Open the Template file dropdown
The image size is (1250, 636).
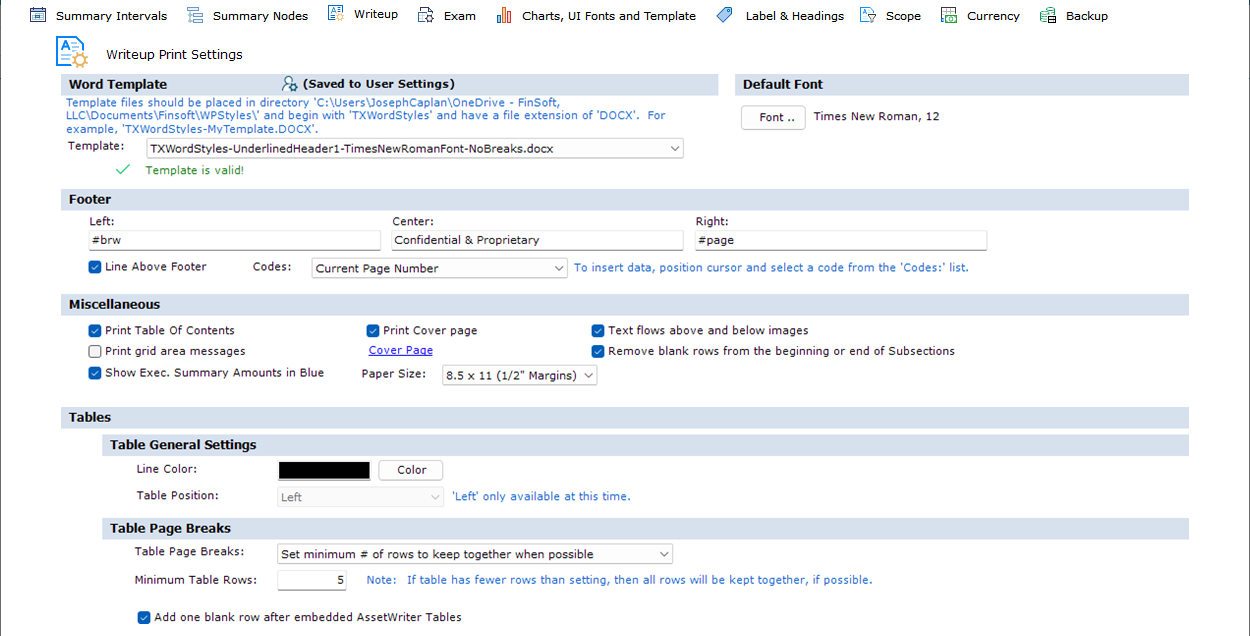pos(676,149)
